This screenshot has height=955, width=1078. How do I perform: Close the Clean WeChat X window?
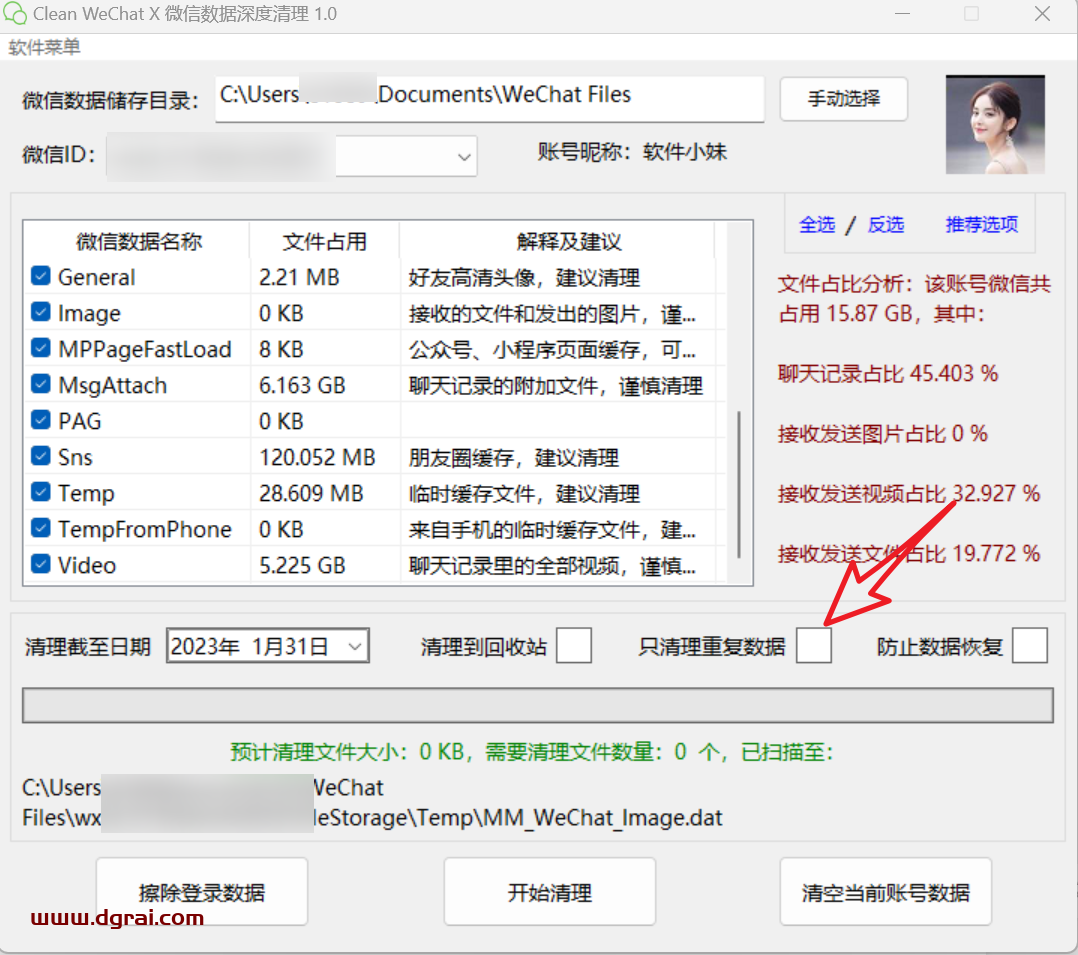tap(1042, 14)
